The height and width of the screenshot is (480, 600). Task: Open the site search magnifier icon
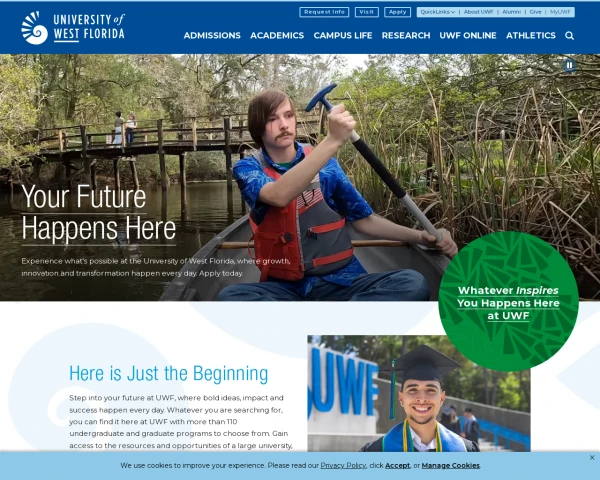point(569,36)
